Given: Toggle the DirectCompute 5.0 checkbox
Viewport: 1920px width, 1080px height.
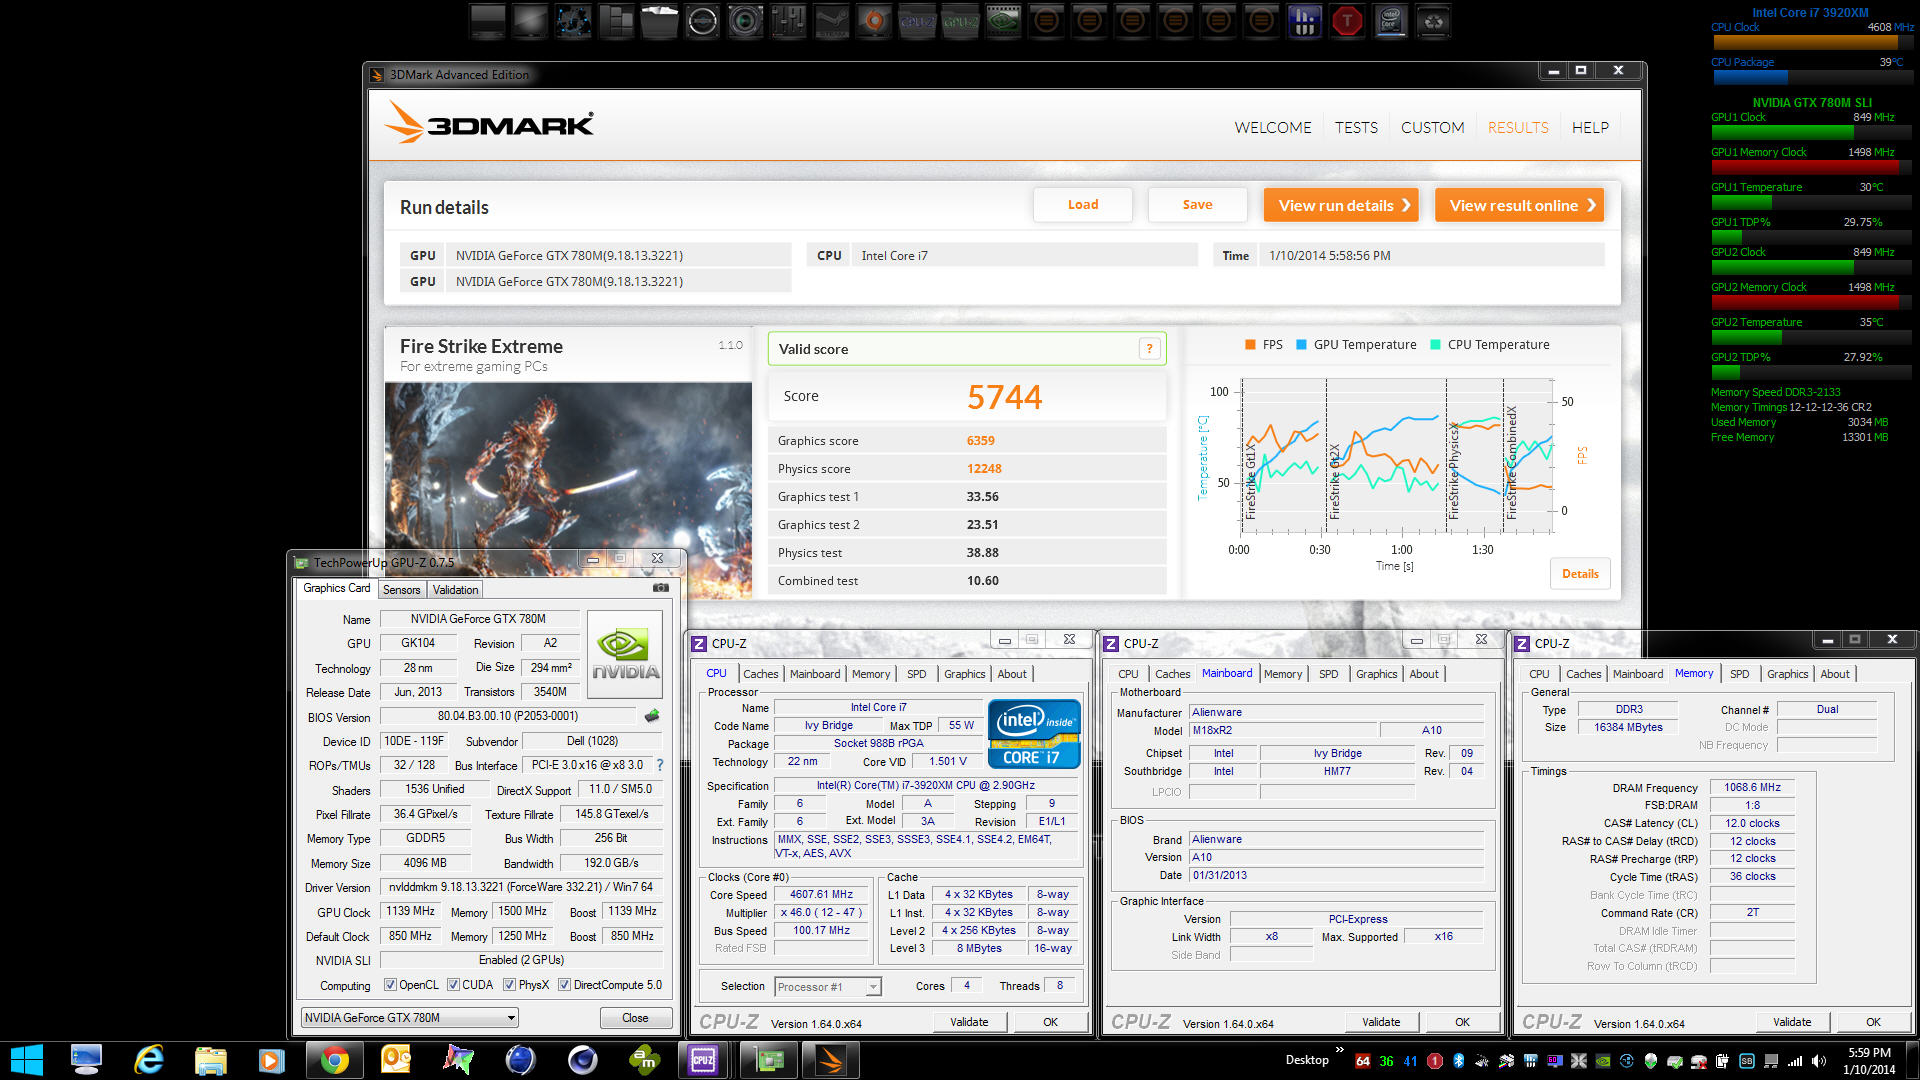Looking at the screenshot, I should (x=564, y=985).
